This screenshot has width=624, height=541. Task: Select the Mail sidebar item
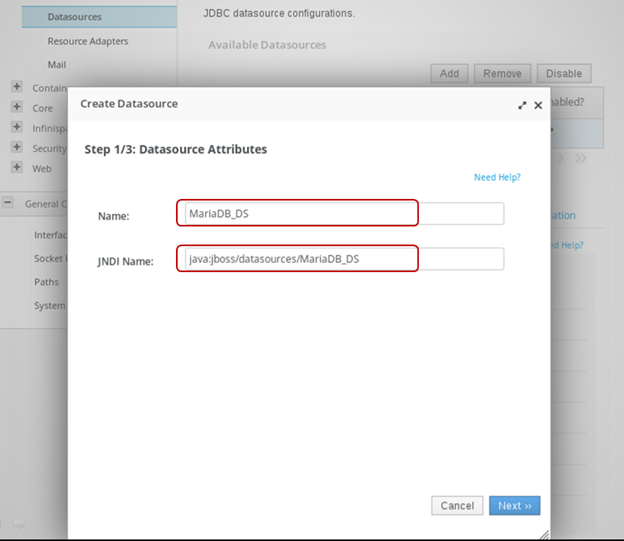[x=57, y=64]
